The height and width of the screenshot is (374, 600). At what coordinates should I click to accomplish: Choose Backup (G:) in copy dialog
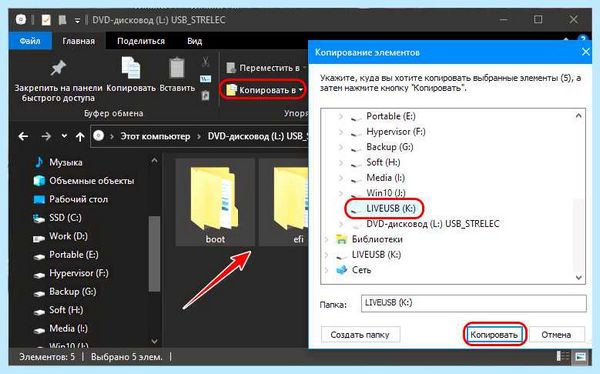[390, 147]
